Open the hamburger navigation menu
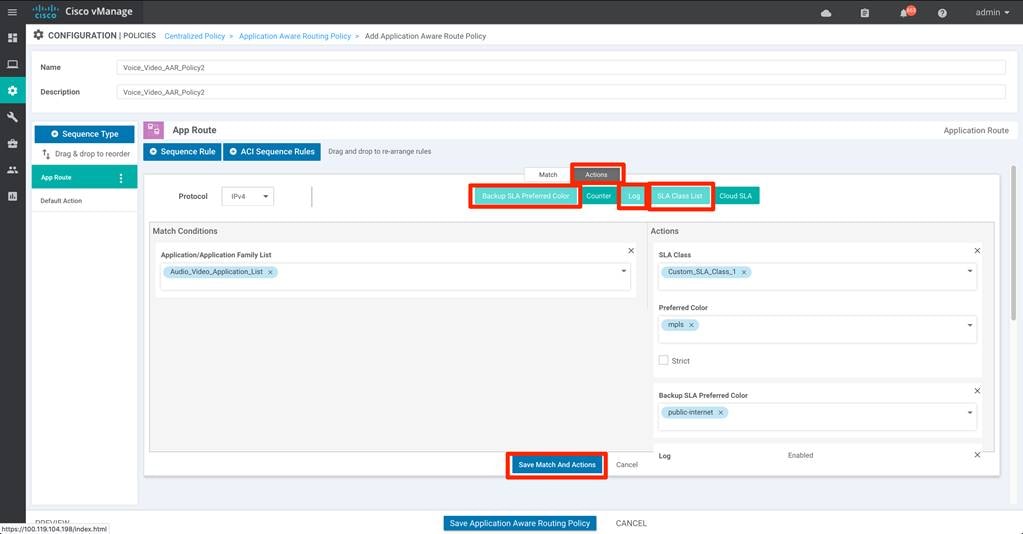 pyautogui.click(x=12, y=12)
